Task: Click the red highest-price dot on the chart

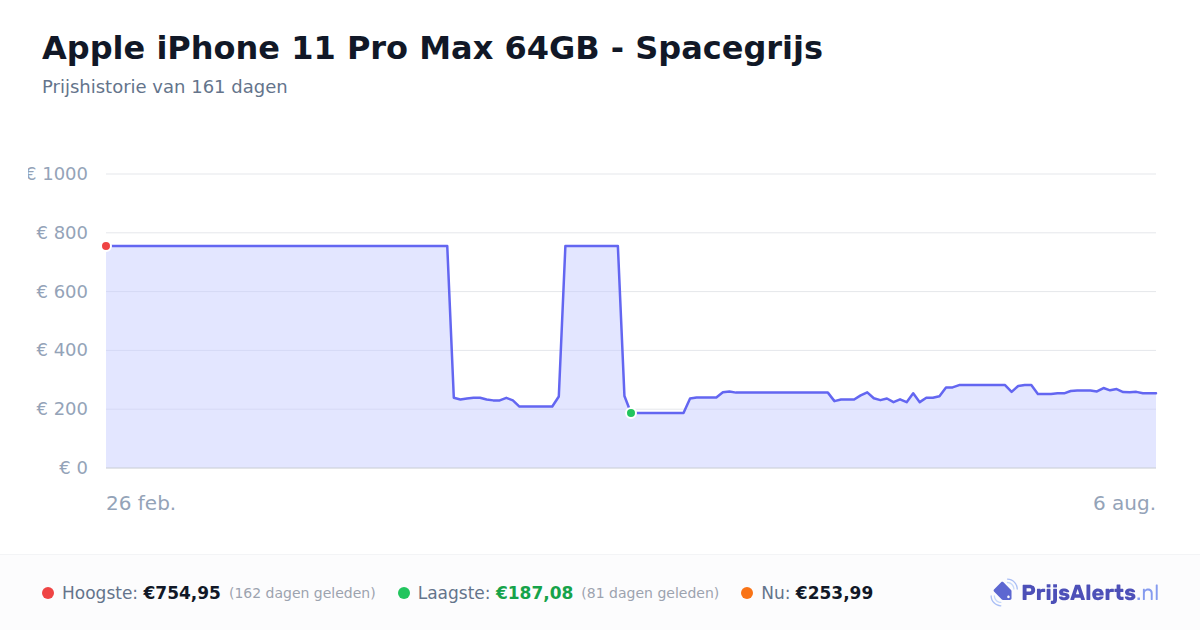Action: click(106, 246)
